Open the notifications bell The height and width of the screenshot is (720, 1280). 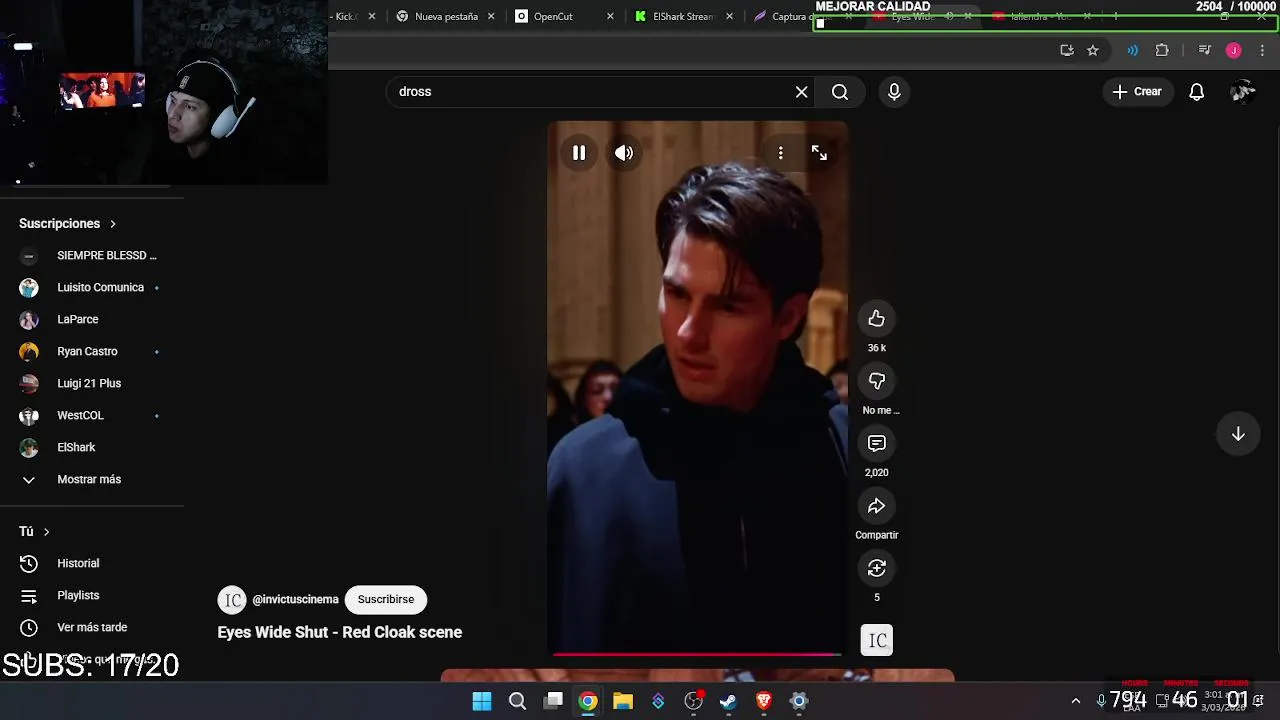tap(1197, 92)
